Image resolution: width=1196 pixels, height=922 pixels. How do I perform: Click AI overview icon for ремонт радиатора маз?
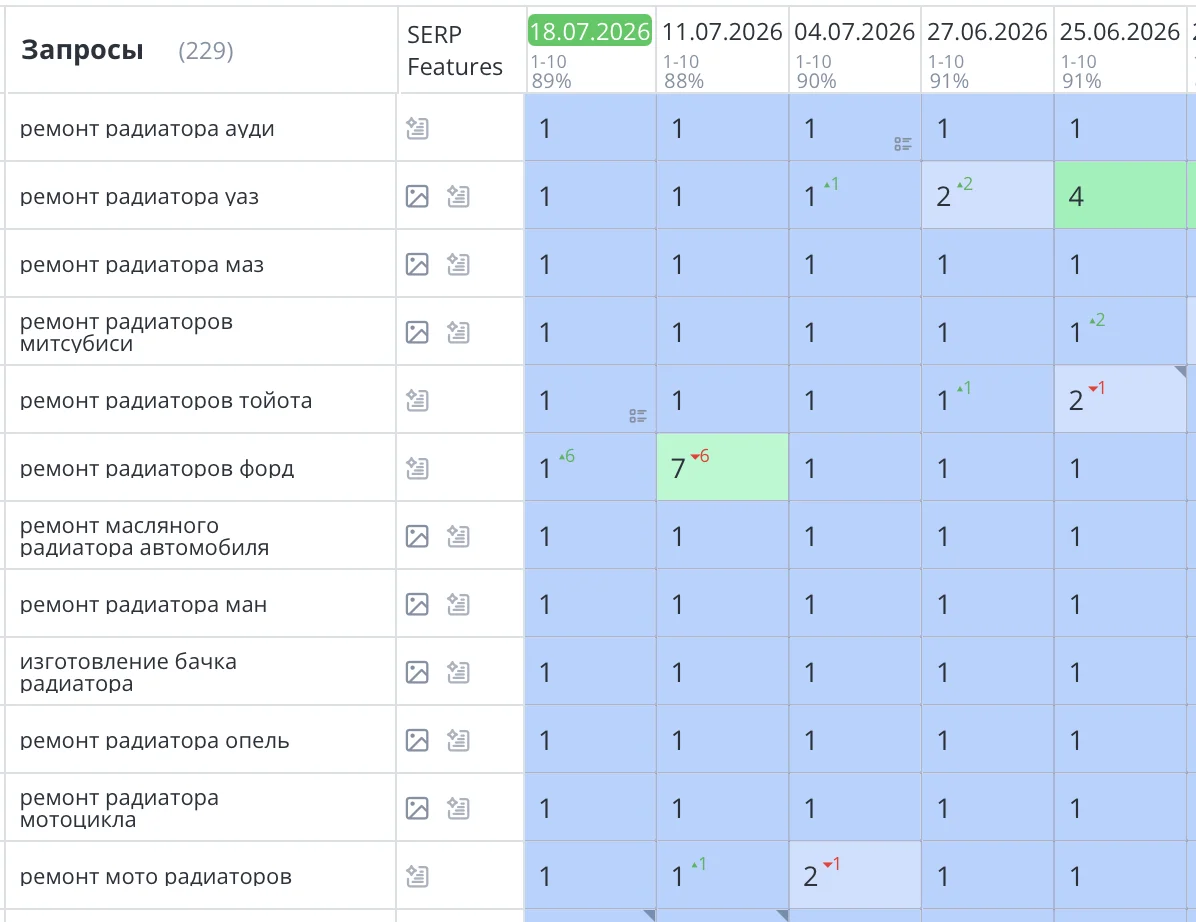tap(458, 264)
